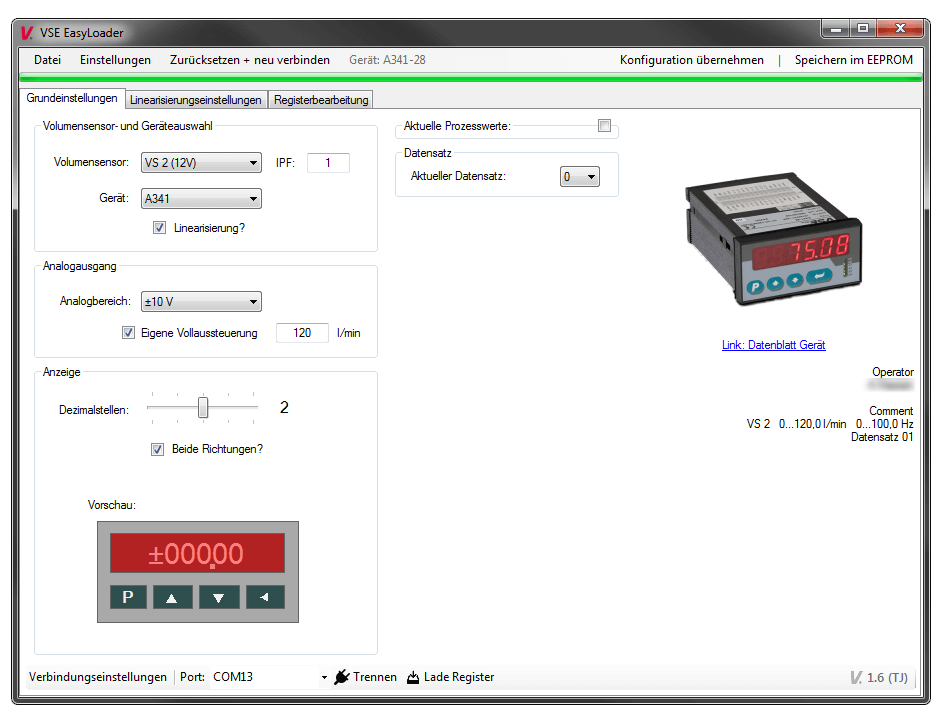
Task: Click Zurücksetzen + neu verbinden menu
Action: [250, 60]
